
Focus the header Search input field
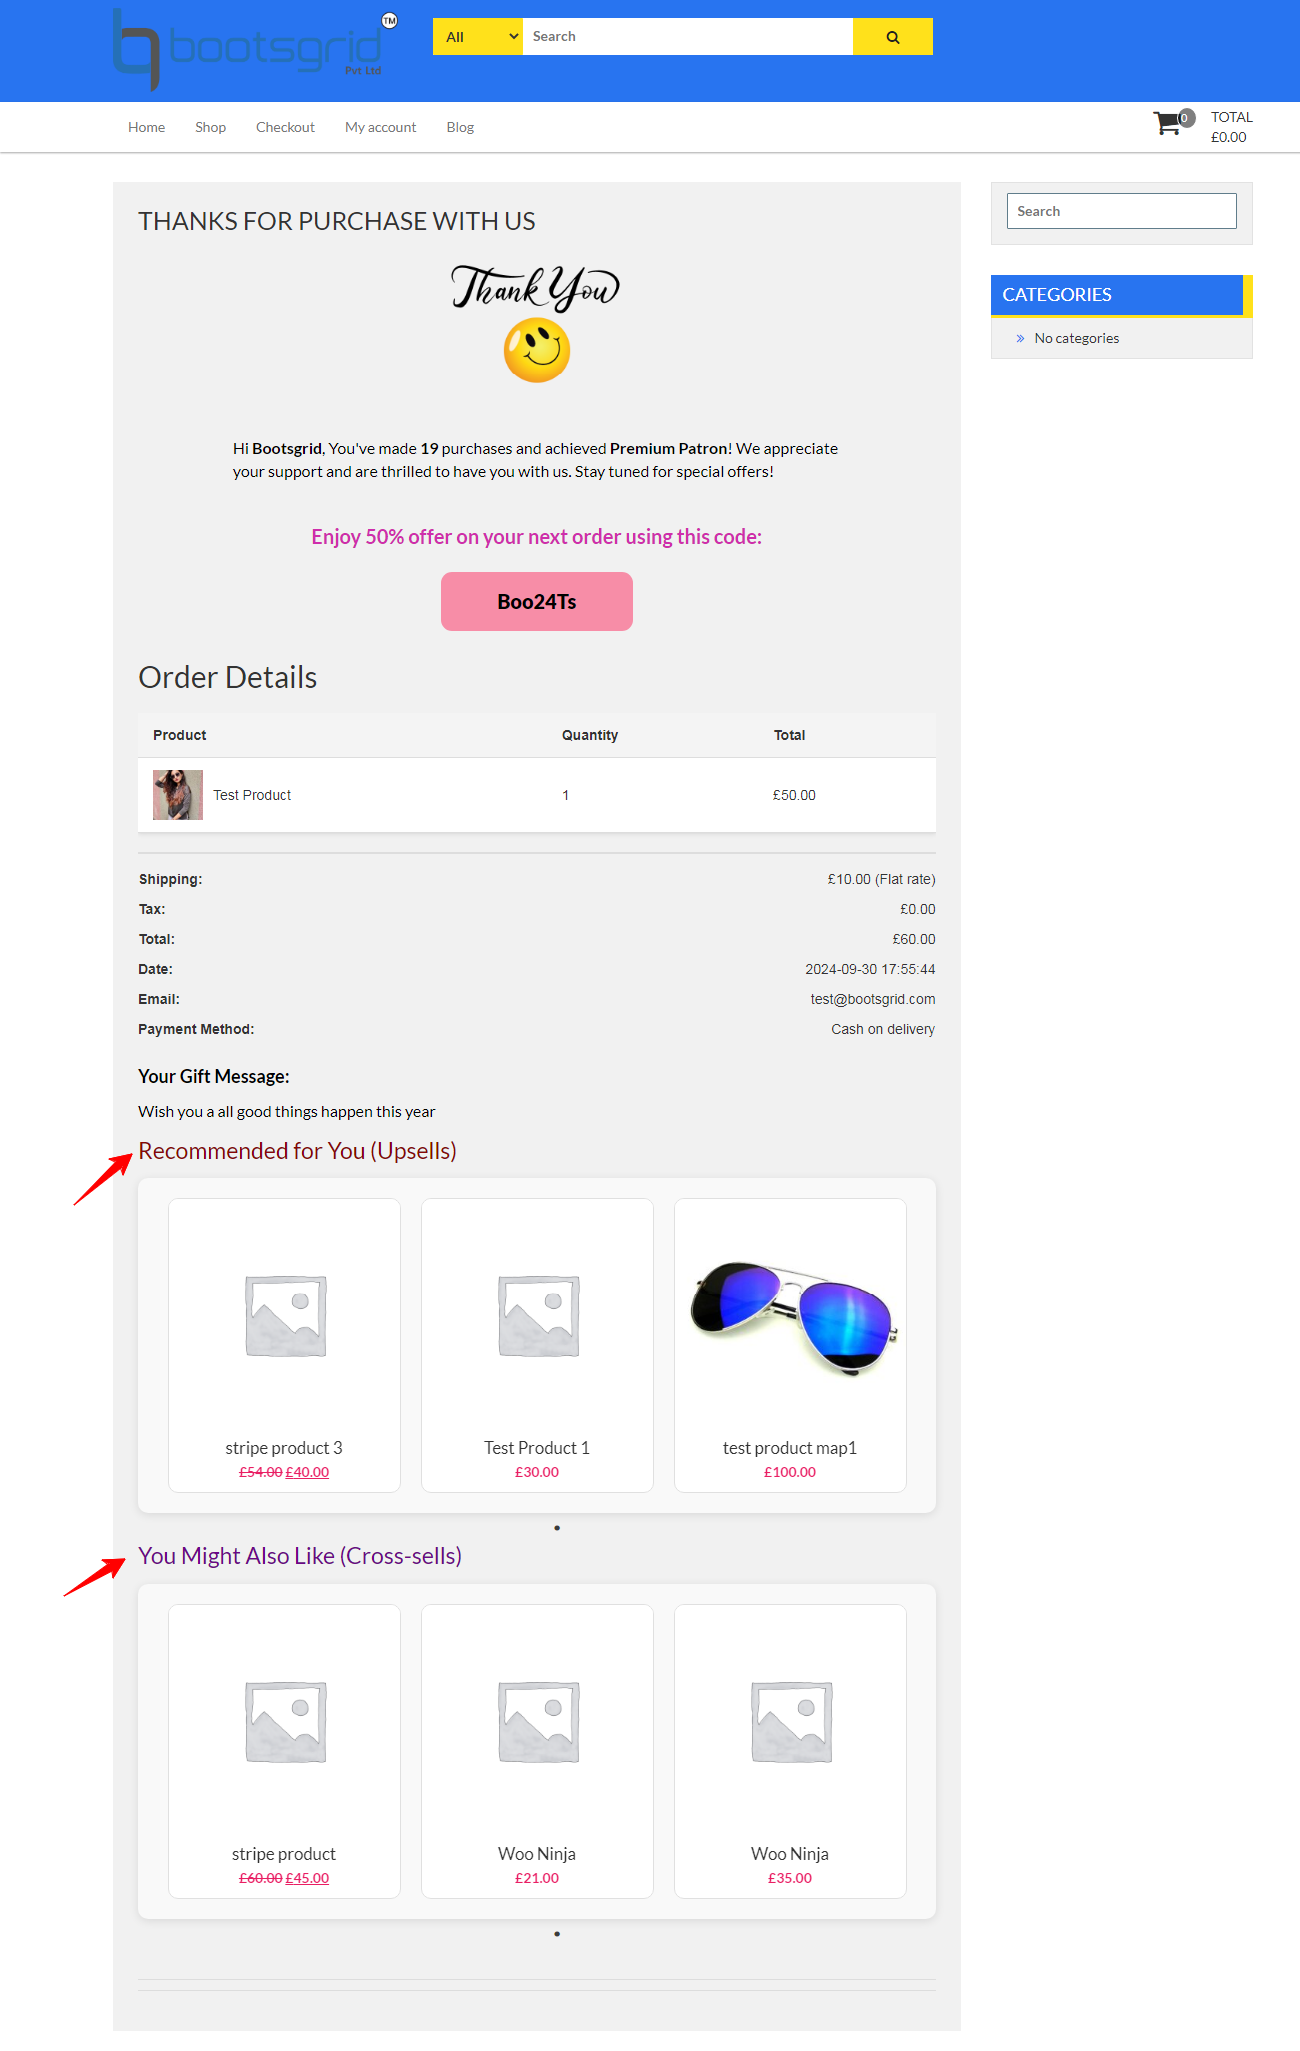point(688,37)
